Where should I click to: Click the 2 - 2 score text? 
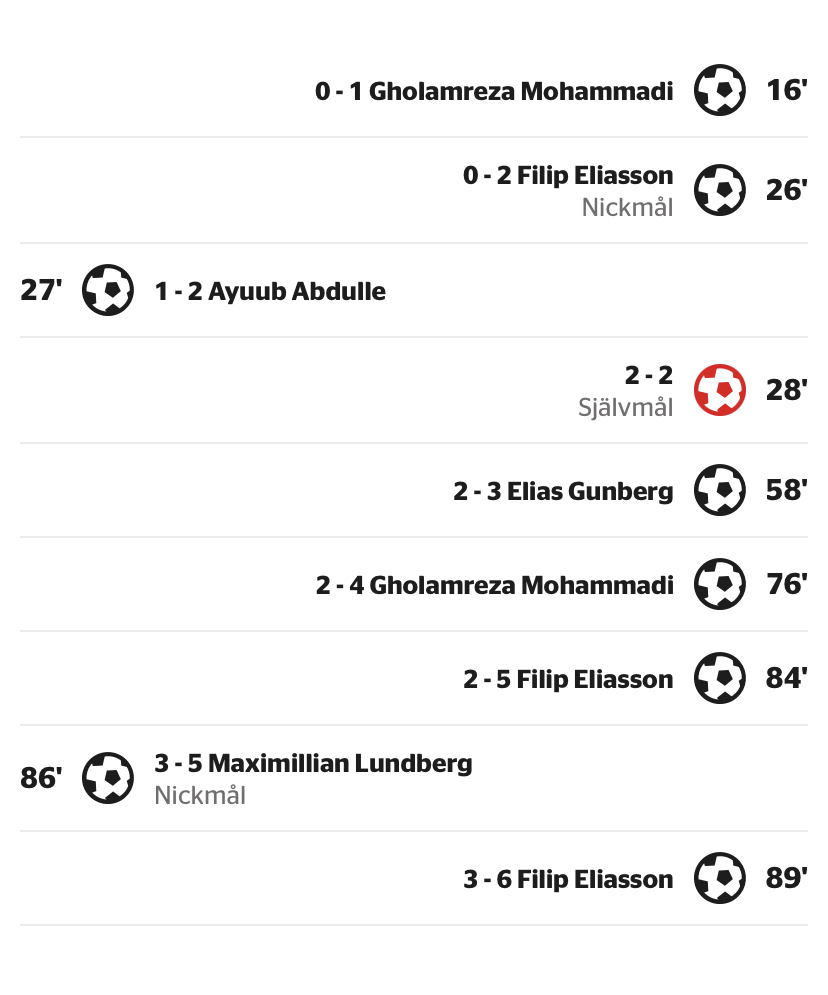tap(649, 375)
